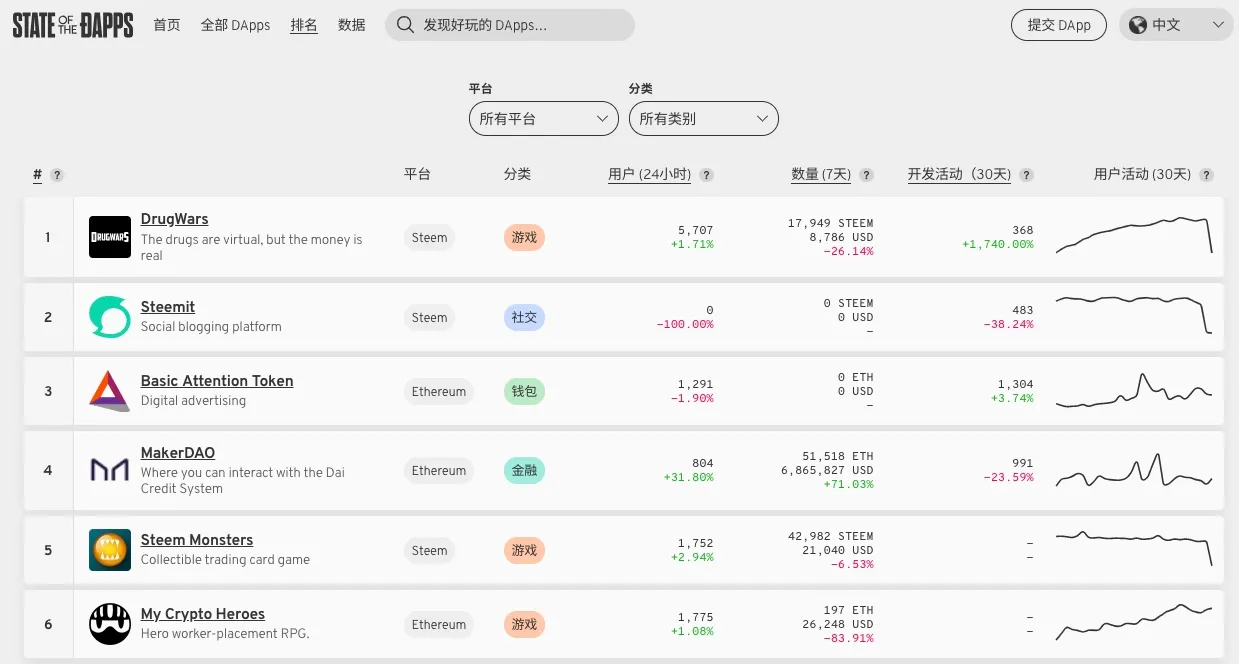This screenshot has width=1239, height=664.
Task: Open the Basic Attention Token link
Action: click(217, 381)
